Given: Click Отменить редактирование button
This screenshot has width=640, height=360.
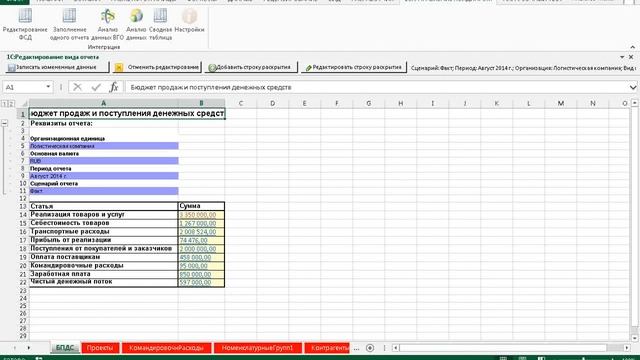Looking at the screenshot, I should (x=157, y=67).
